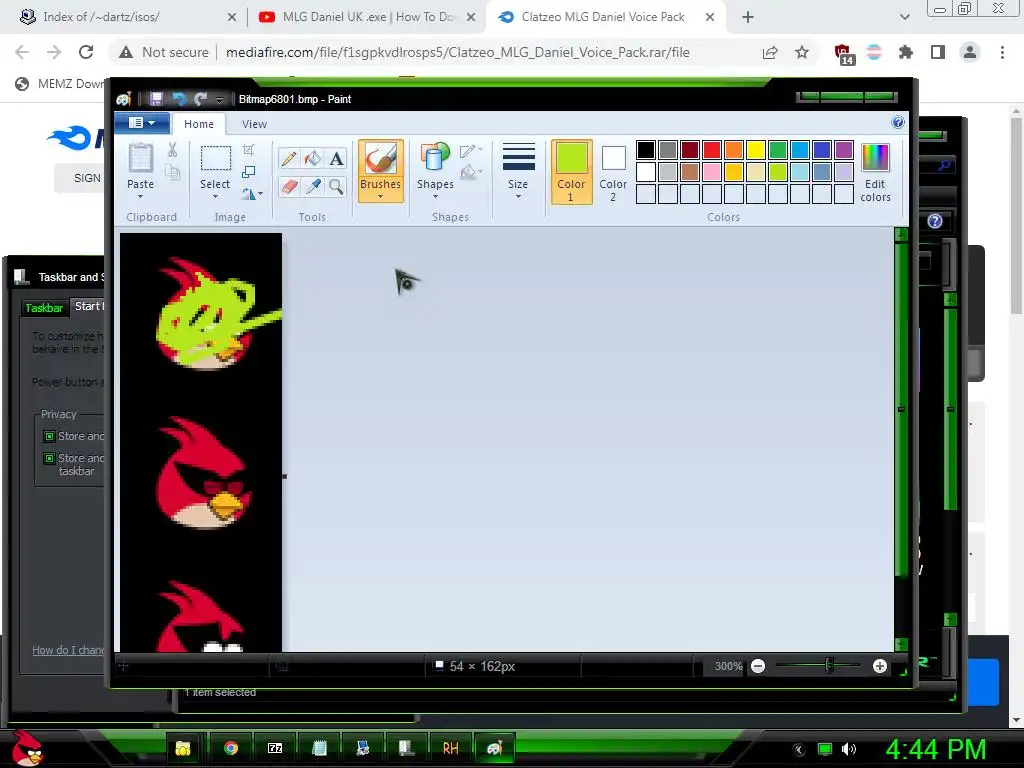
Task: Select the Magnifier tool in Paint
Action: tap(336, 187)
